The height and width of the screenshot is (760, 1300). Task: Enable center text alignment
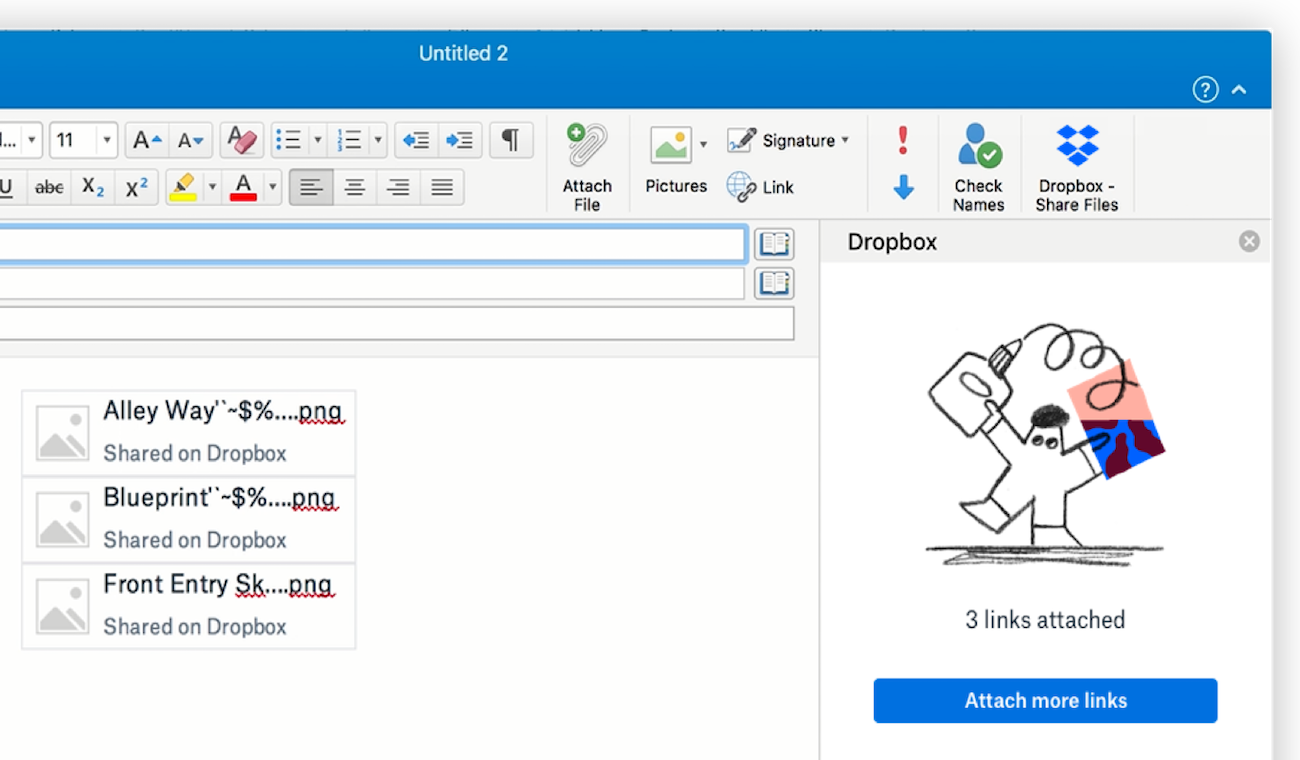[x=354, y=187]
